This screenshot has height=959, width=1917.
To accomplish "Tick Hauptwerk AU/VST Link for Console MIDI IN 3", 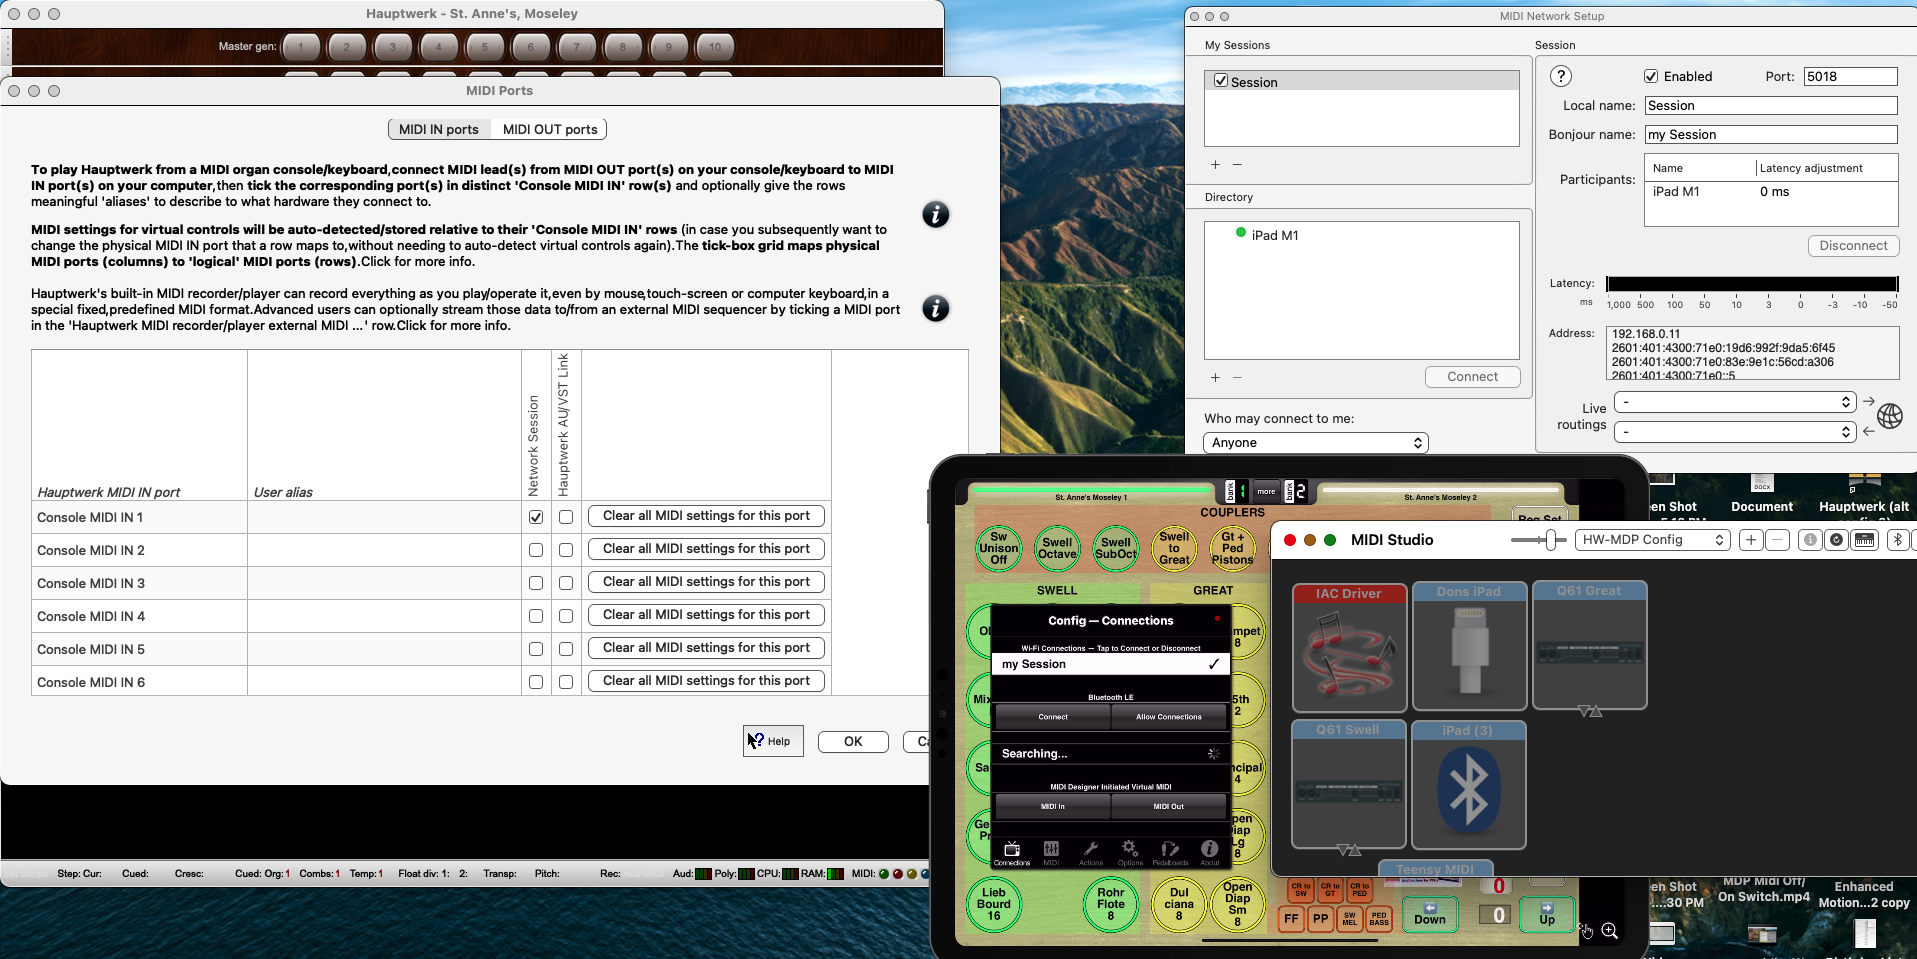I will click(566, 583).
